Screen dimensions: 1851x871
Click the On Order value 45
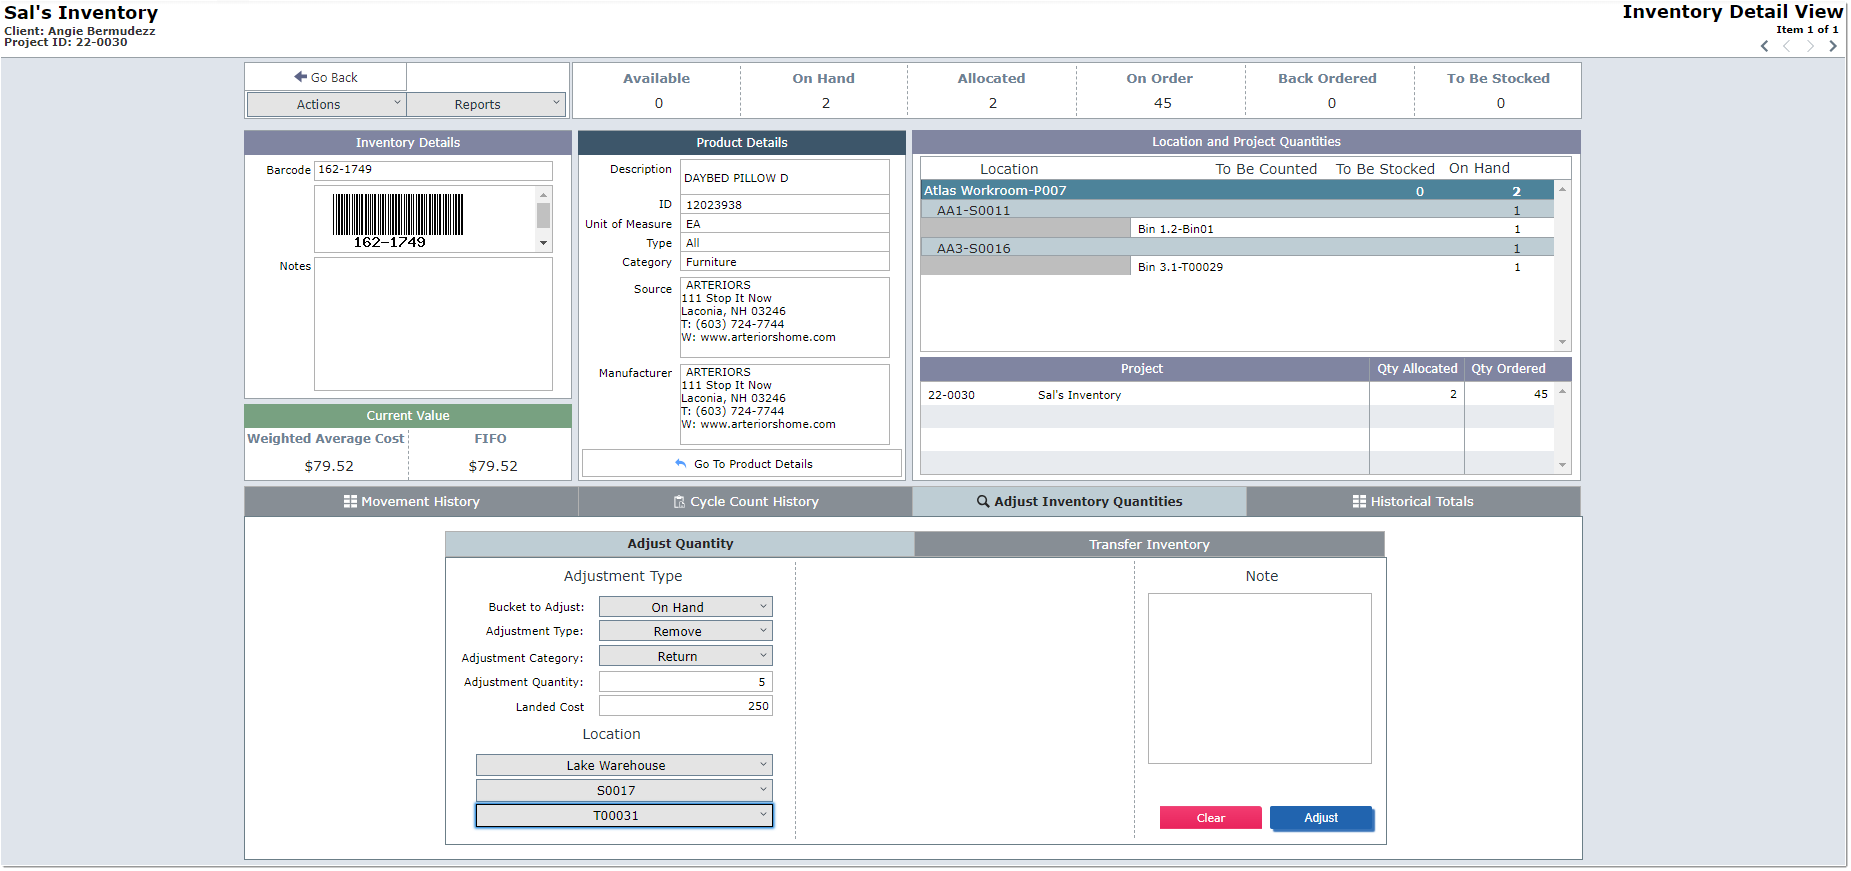coord(1162,103)
